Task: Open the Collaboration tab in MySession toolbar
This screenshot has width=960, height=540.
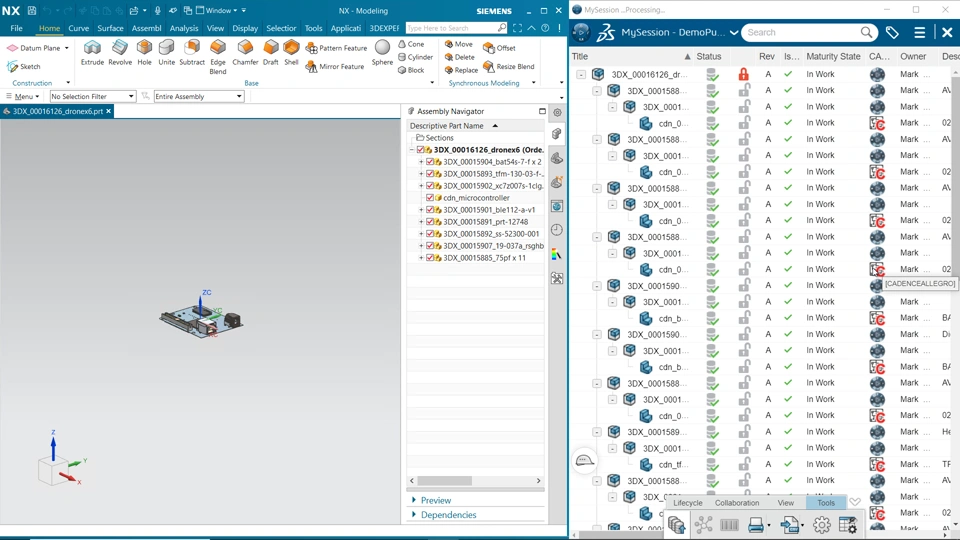Action: (x=737, y=503)
